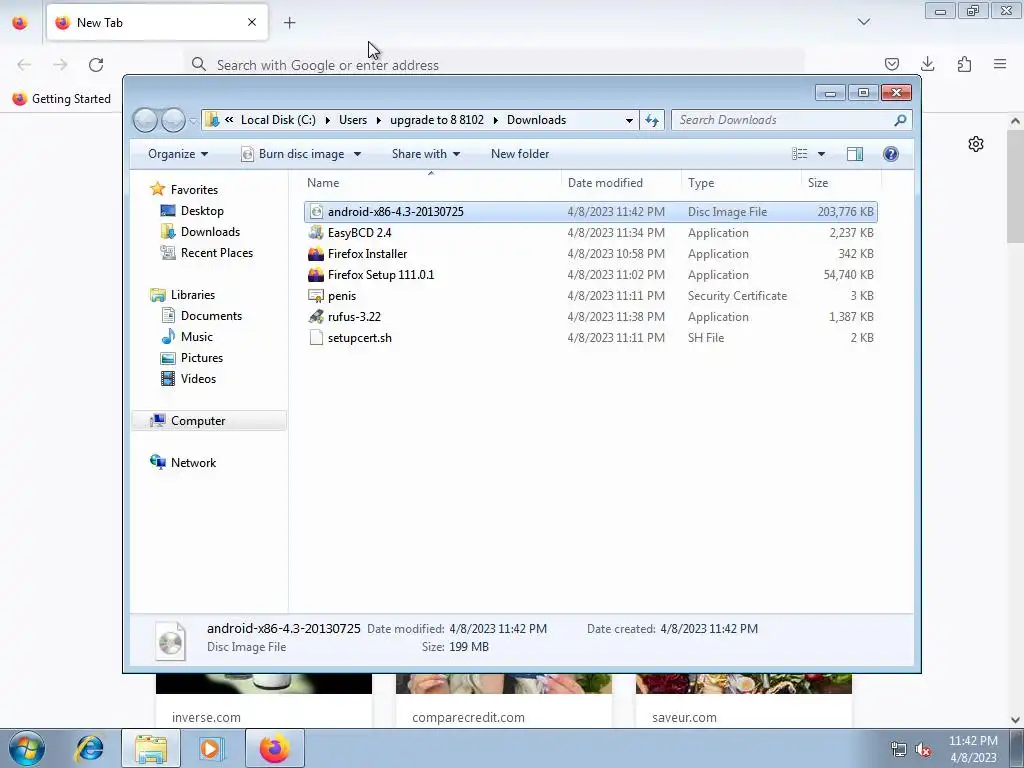Expand breadcrumb arrow after Users
This screenshot has height=768, width=1024.
tap(378, 120)
